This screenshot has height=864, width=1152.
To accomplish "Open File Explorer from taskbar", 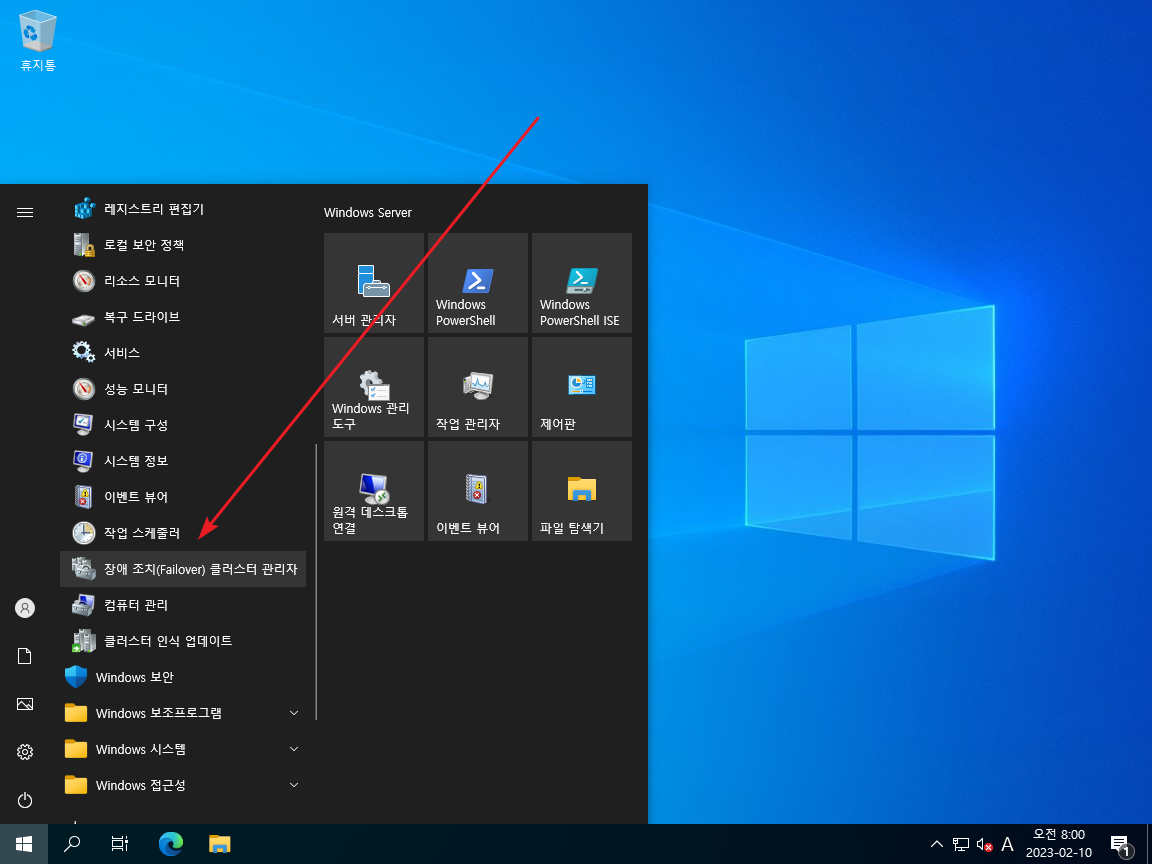I will tap(220, 844).
